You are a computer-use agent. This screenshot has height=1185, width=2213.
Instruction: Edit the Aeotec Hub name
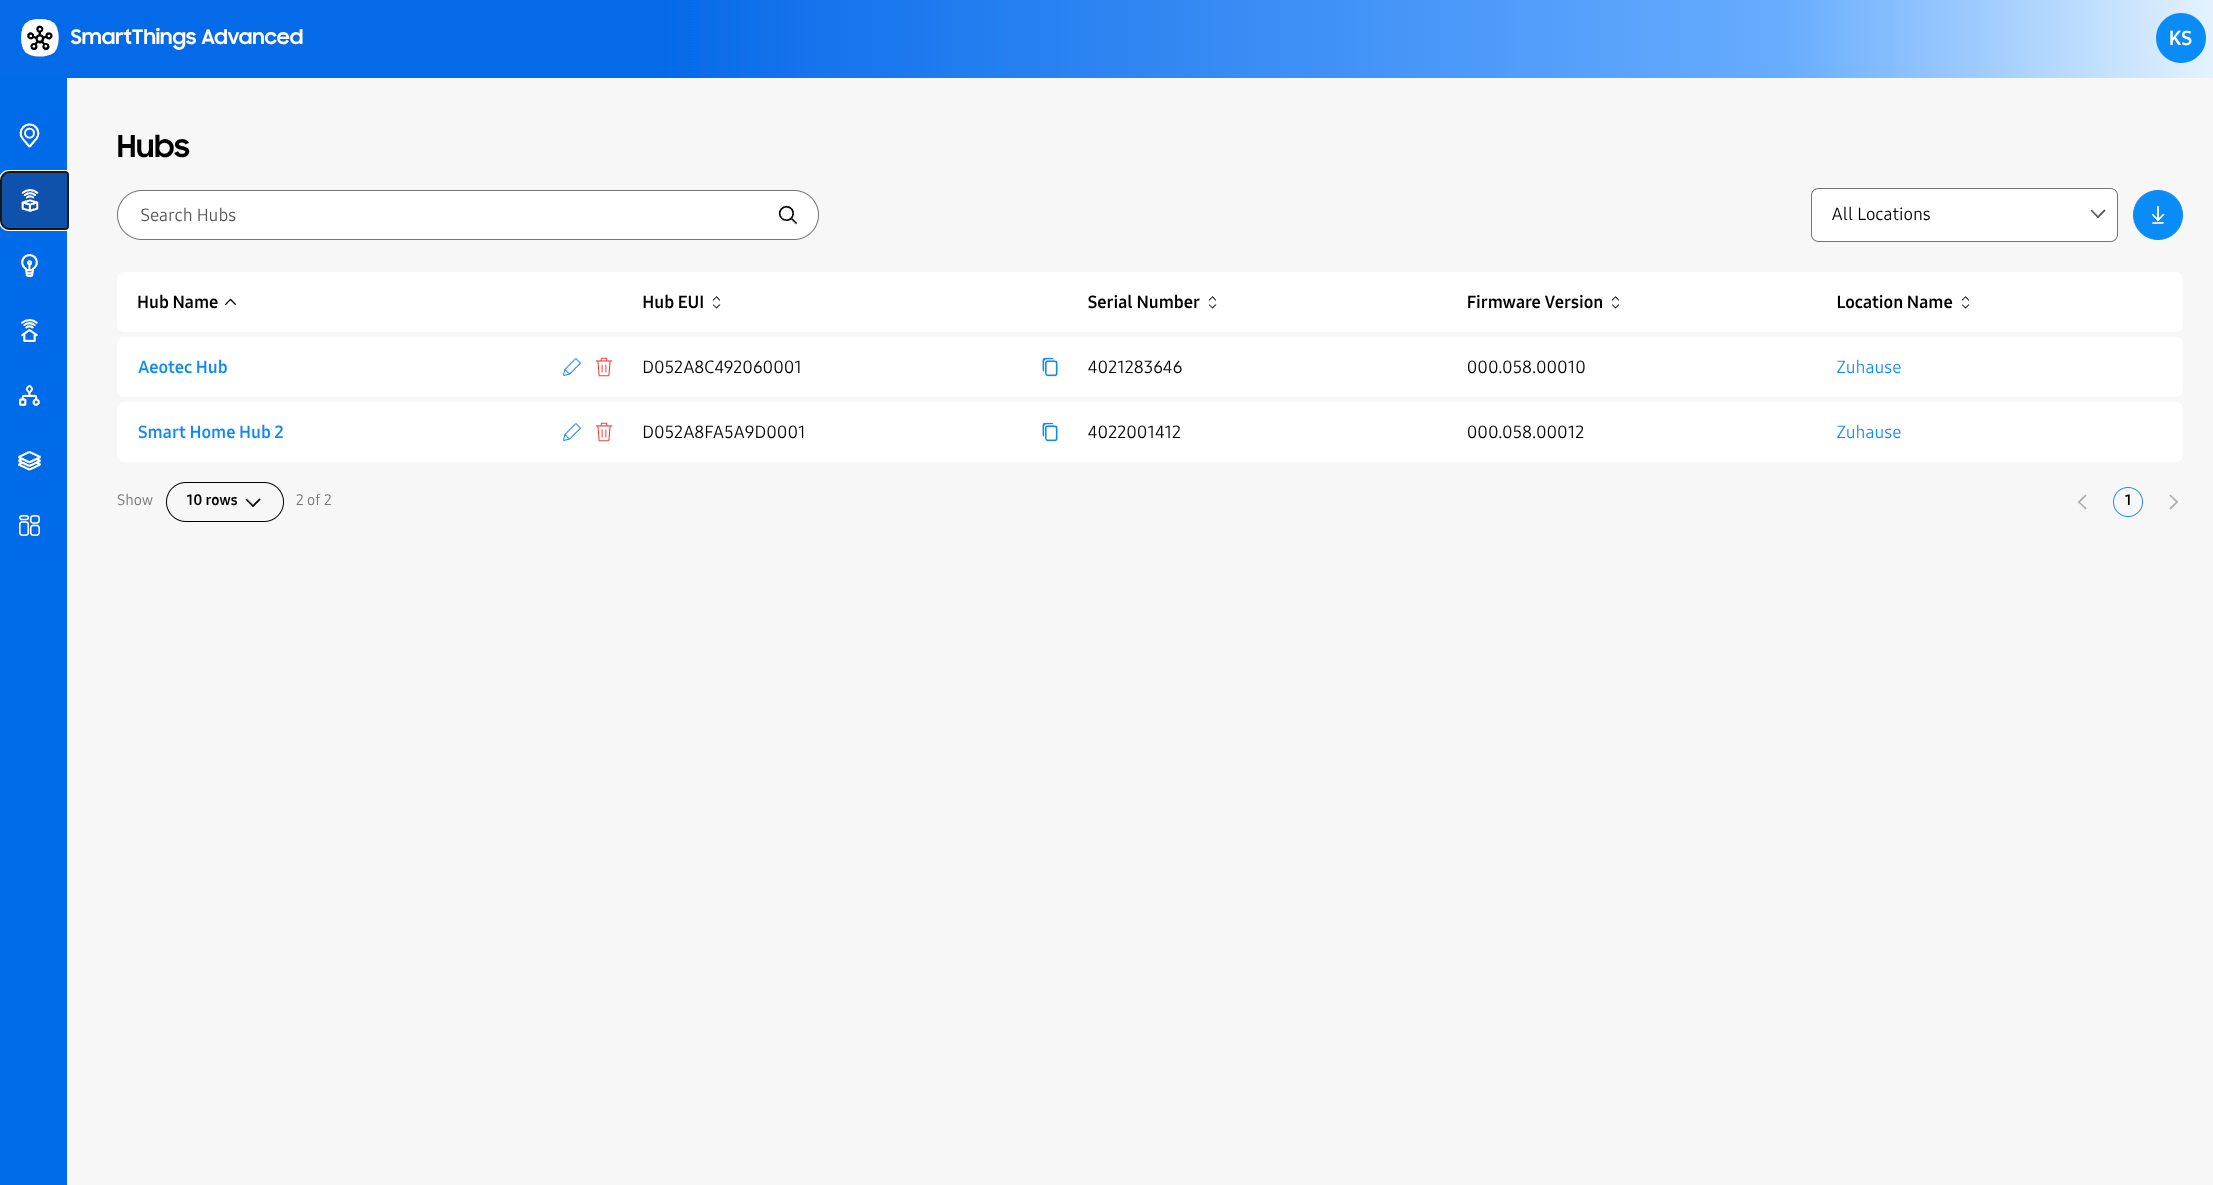571,367
